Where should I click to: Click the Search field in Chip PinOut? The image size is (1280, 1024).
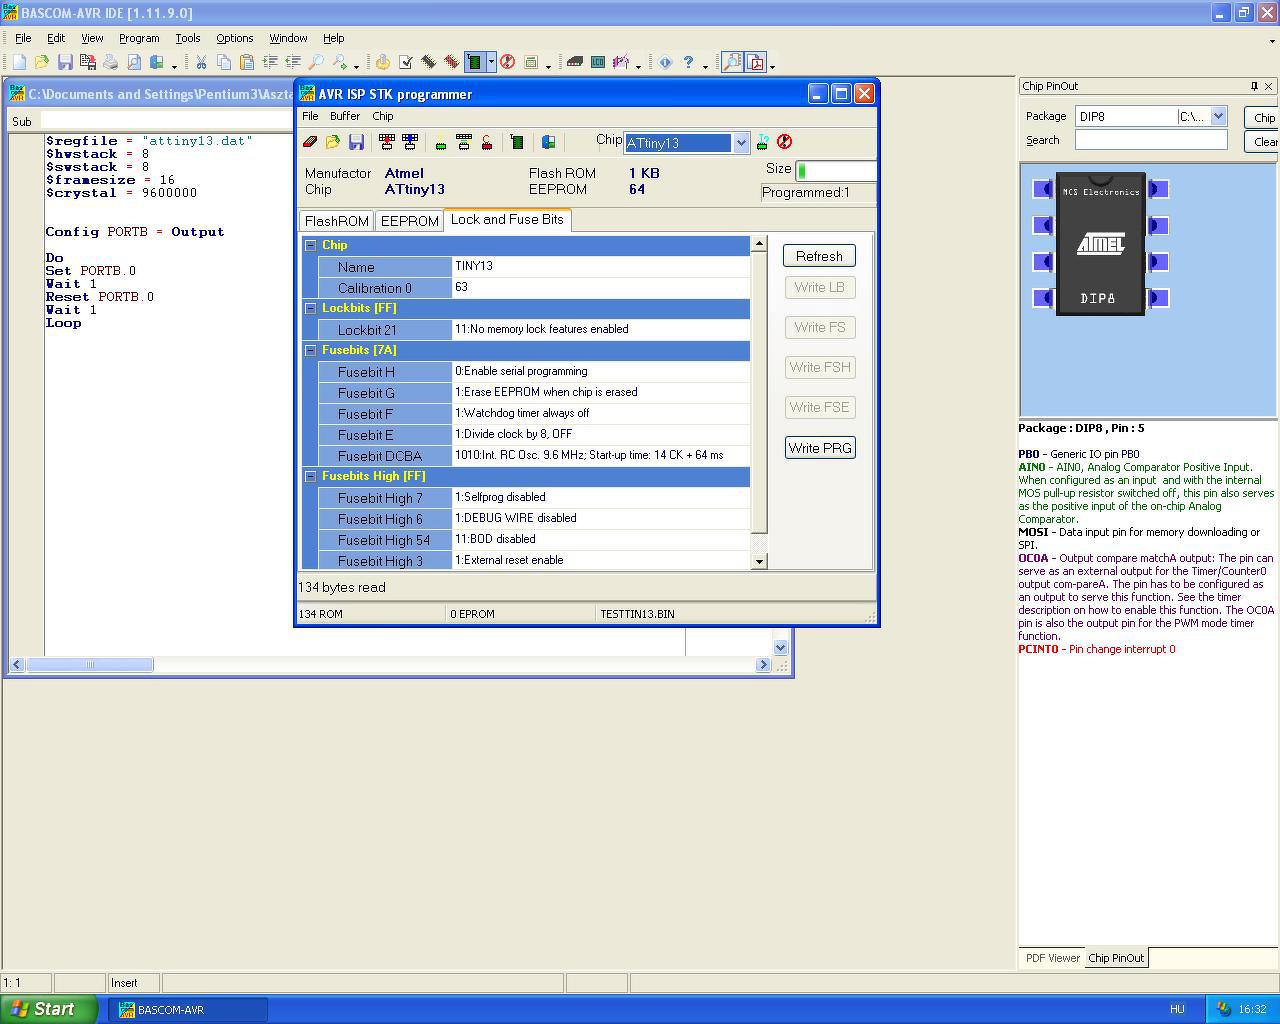(x=1150, y=140)
